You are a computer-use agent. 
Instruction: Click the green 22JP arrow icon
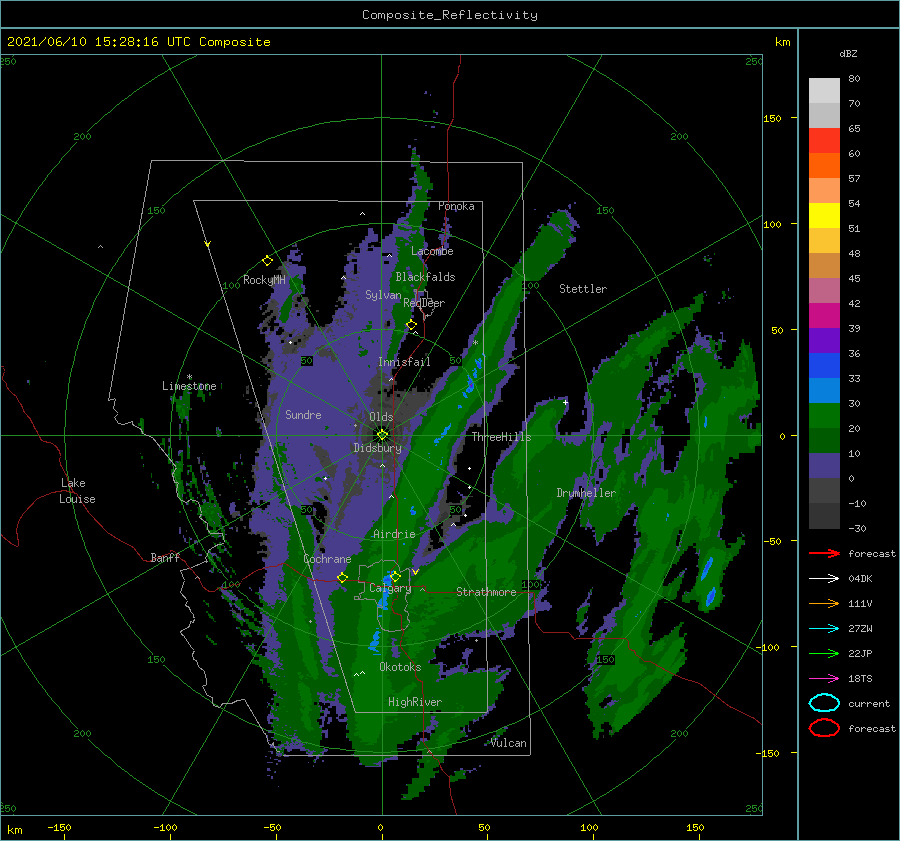pos(824,653)
